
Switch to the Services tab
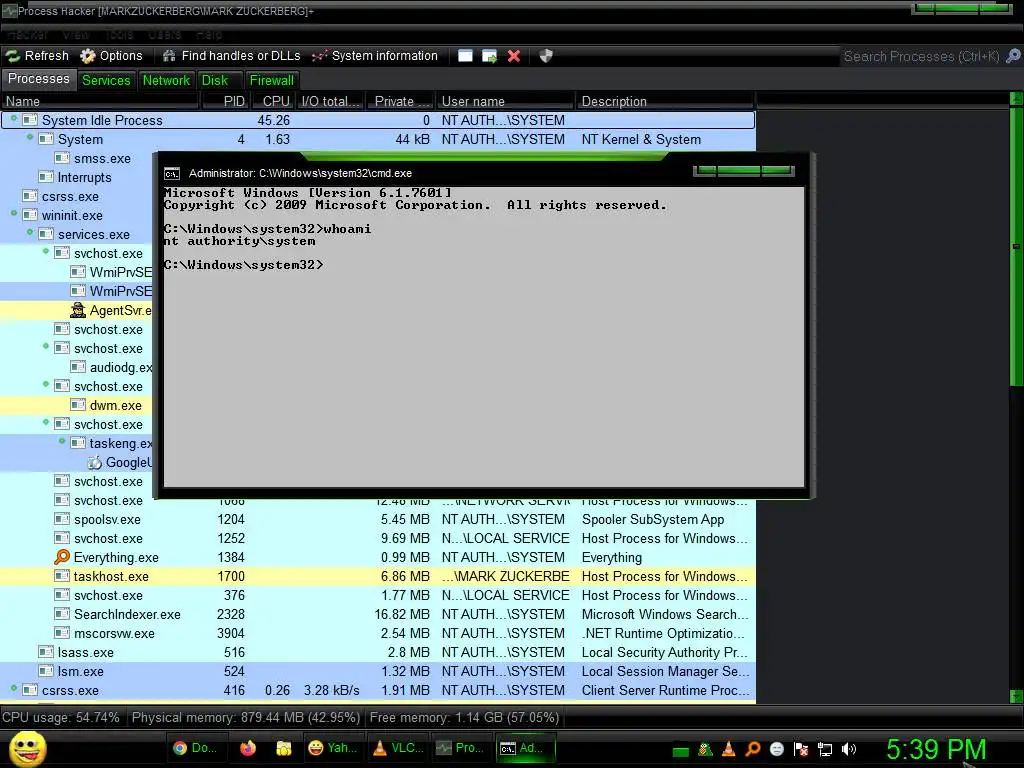pyautogui.click(x=106, y=80)
